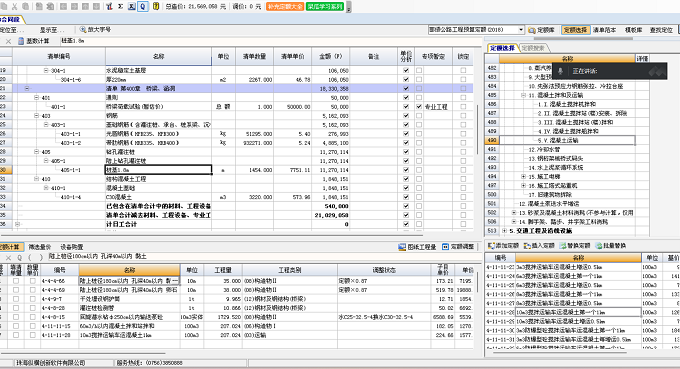Toggle 专项暂定 checkbox labeled 专业工程

[x=419, y=107]
